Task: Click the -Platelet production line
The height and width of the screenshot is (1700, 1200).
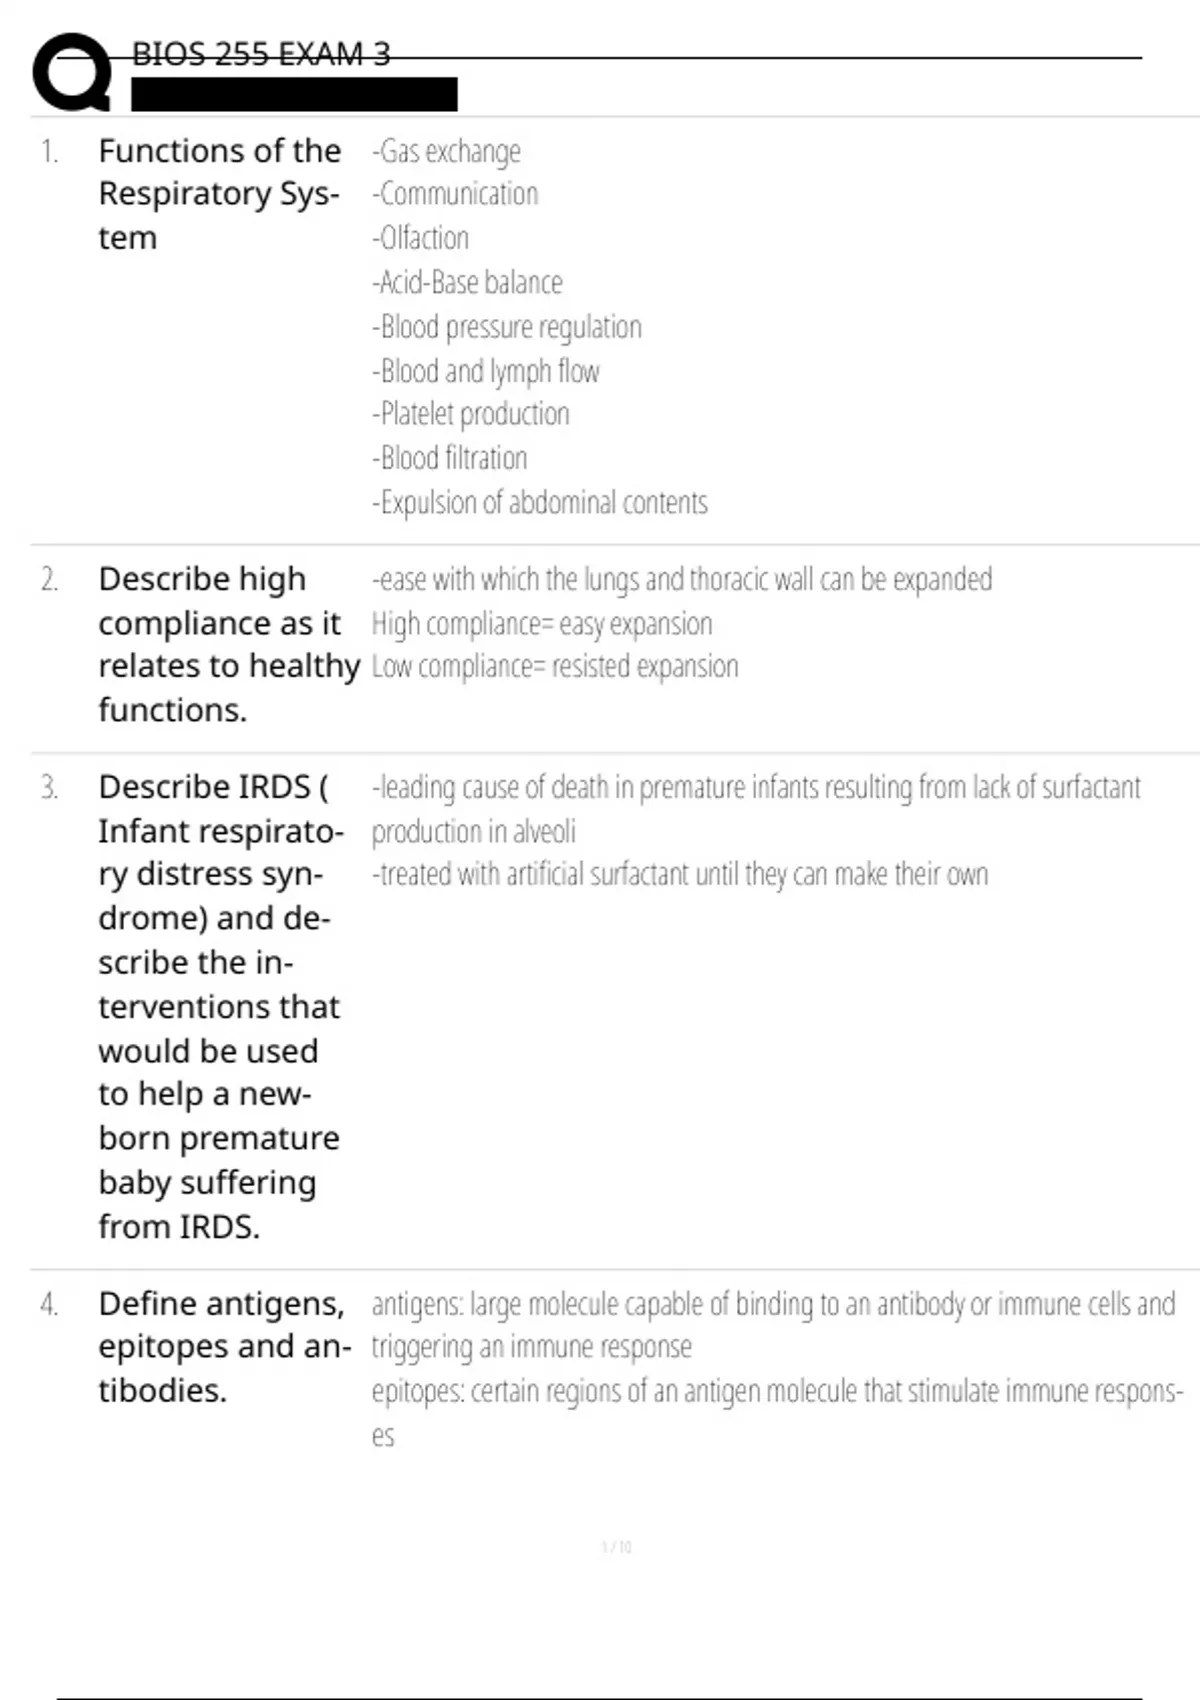Action: 471,414
